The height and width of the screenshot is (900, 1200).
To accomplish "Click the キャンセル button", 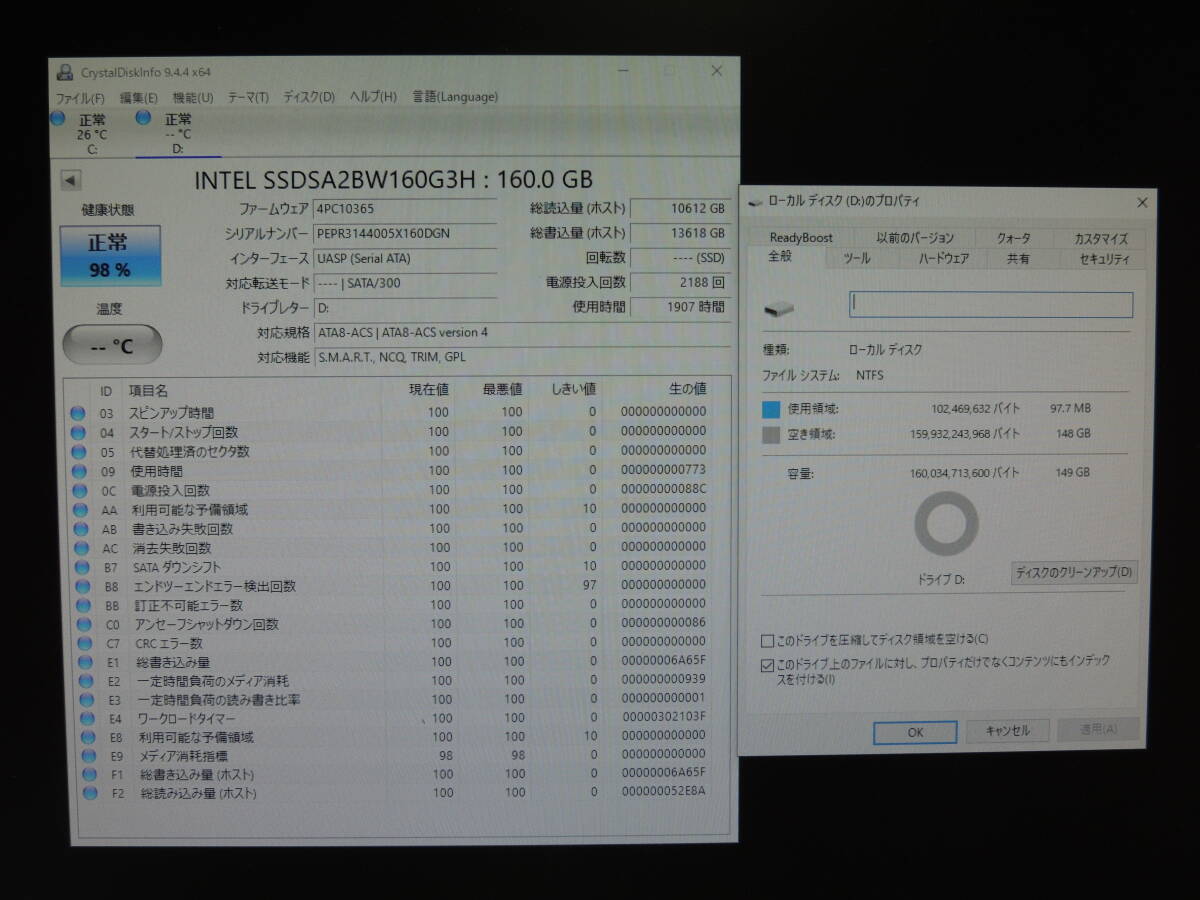I will pyautogui.click(x=1007, y=731).
